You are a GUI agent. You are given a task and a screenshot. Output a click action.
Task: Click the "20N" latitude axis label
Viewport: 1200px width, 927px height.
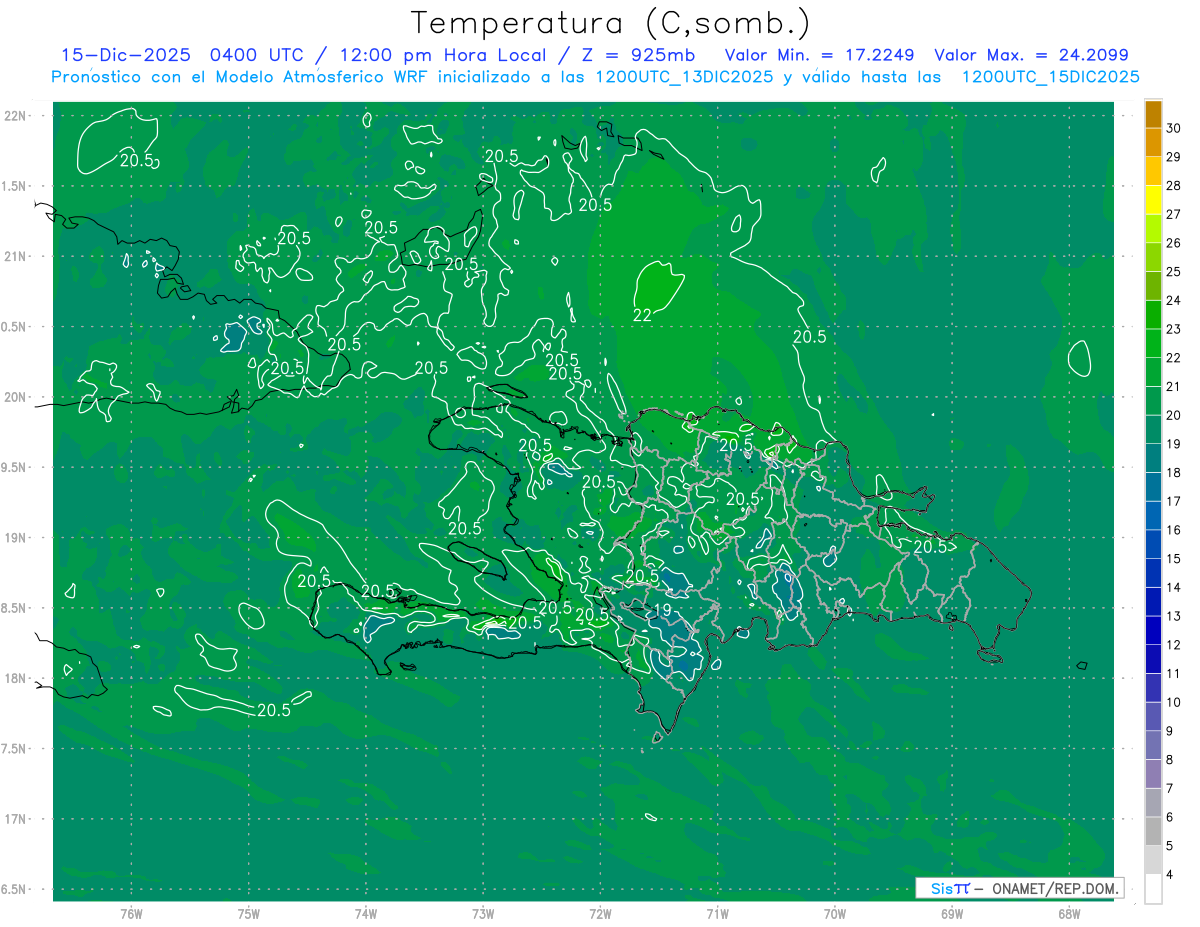pyautogui.click(x=16, y=397)
